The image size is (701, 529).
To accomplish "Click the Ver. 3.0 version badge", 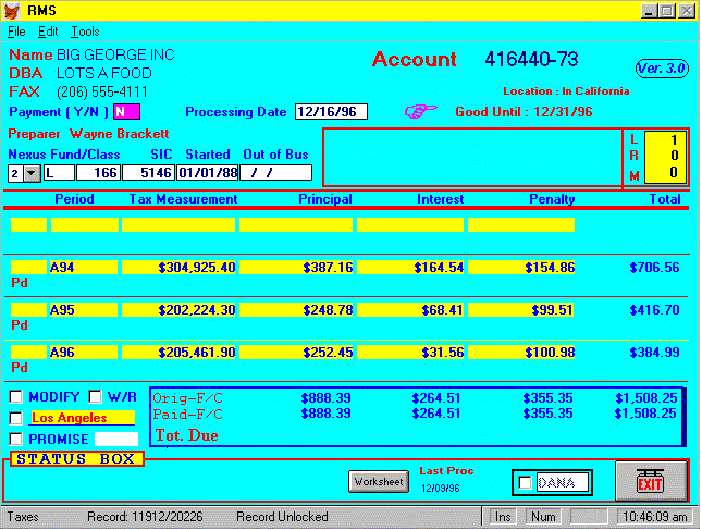I will tap(662, 68).
